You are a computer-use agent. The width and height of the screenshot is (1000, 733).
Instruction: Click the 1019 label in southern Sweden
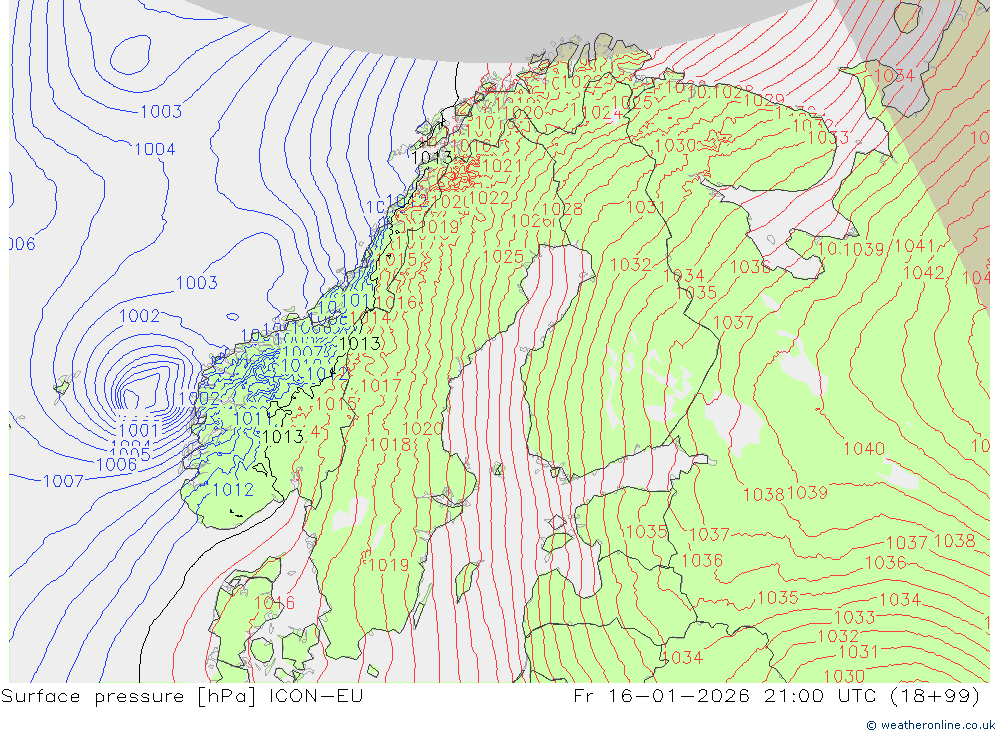coord(388,565)
